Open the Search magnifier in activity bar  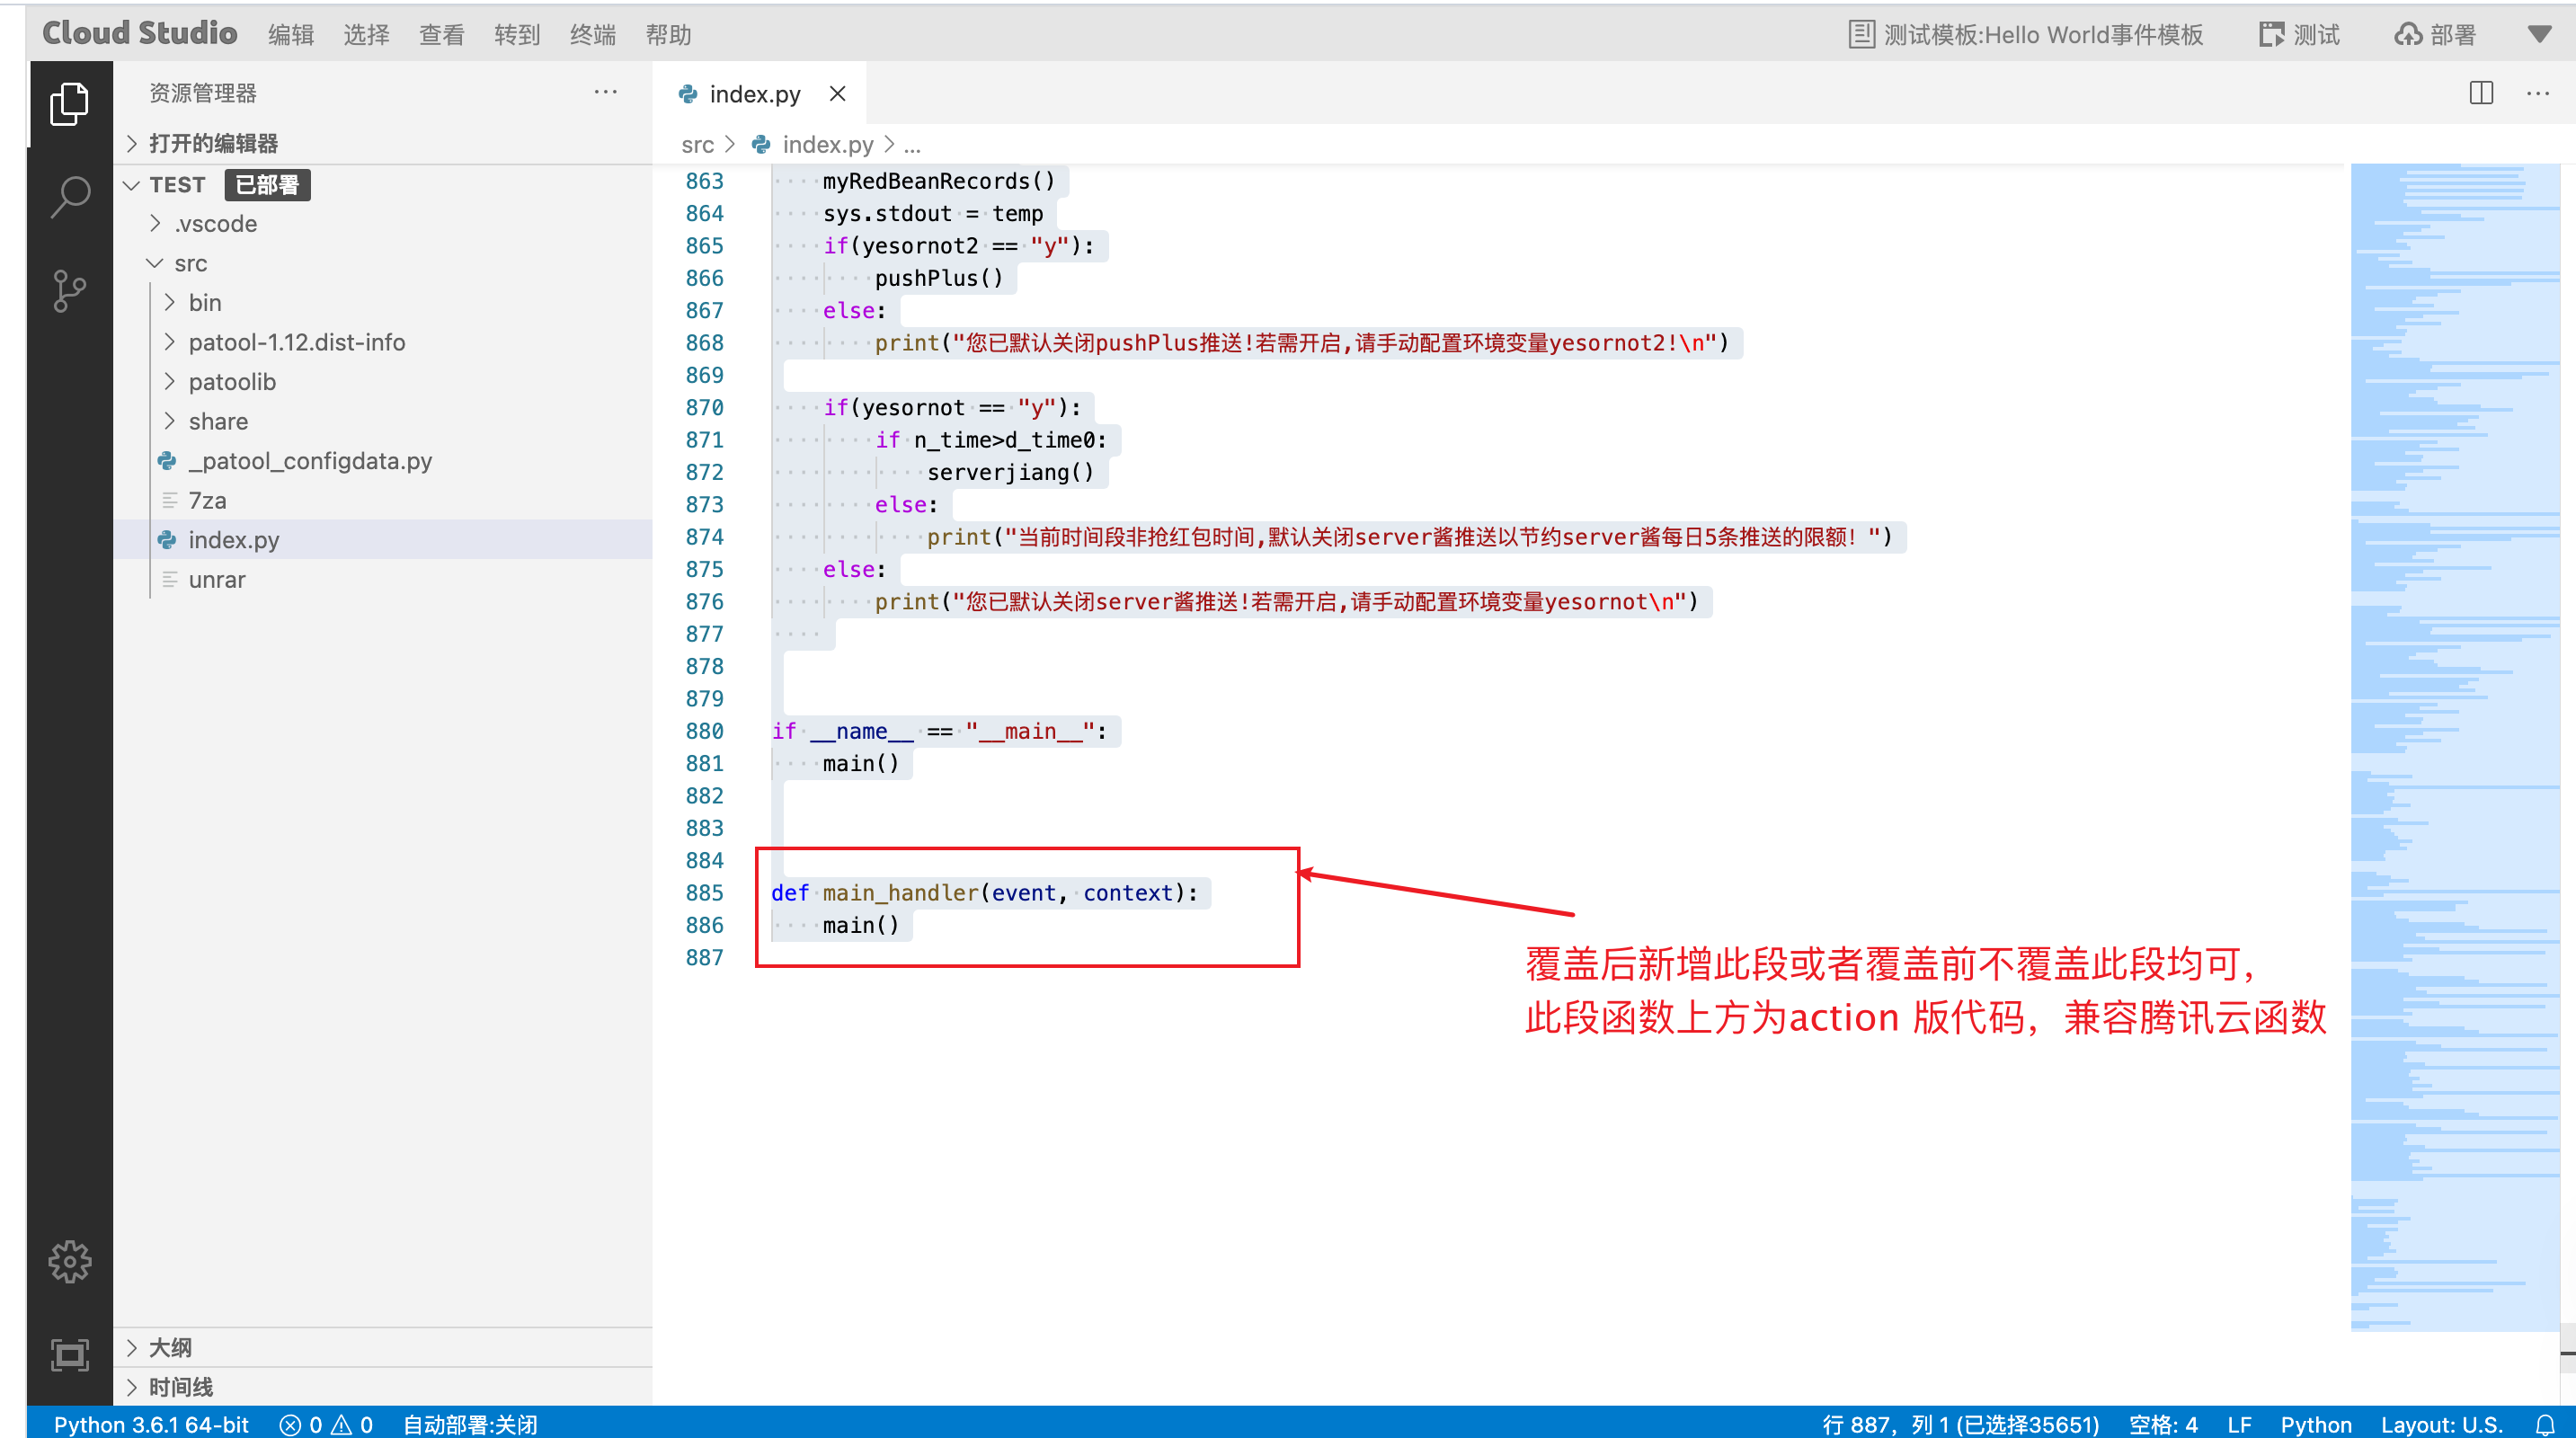point(69,196)
